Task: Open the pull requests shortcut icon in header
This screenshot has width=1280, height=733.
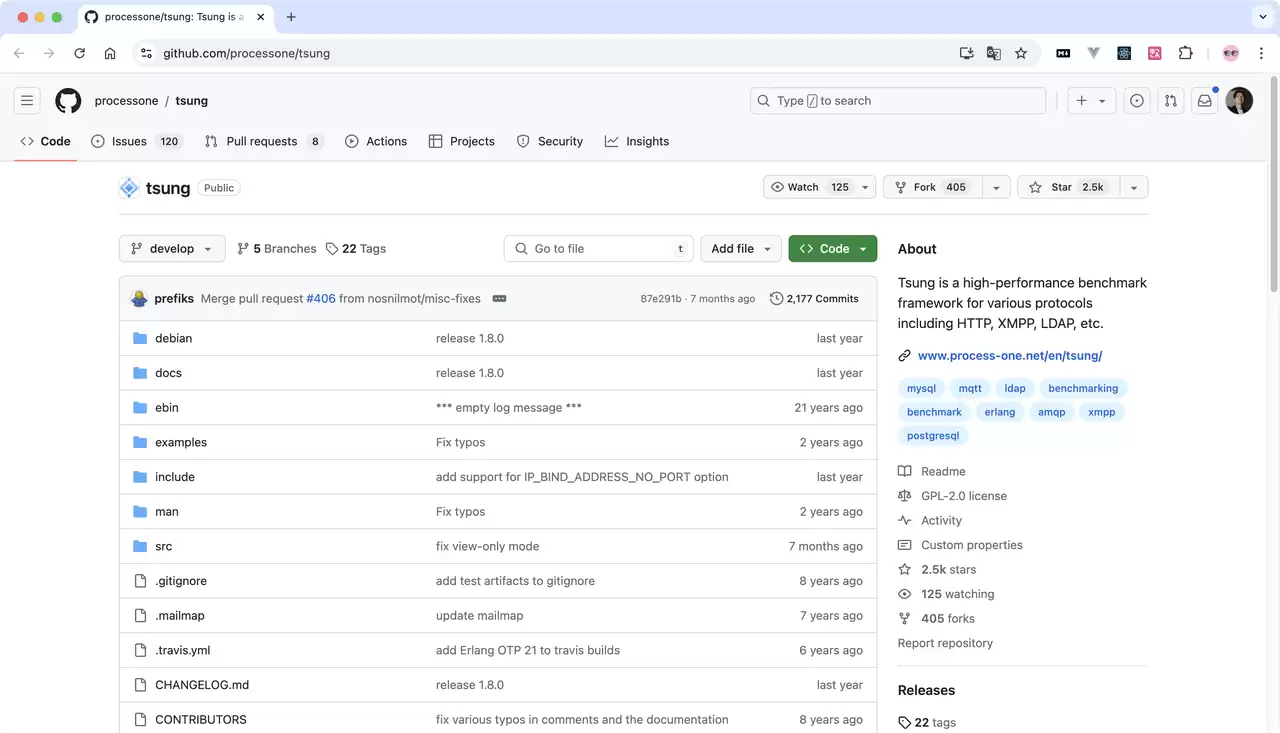Action: [x=1171, y=100]
